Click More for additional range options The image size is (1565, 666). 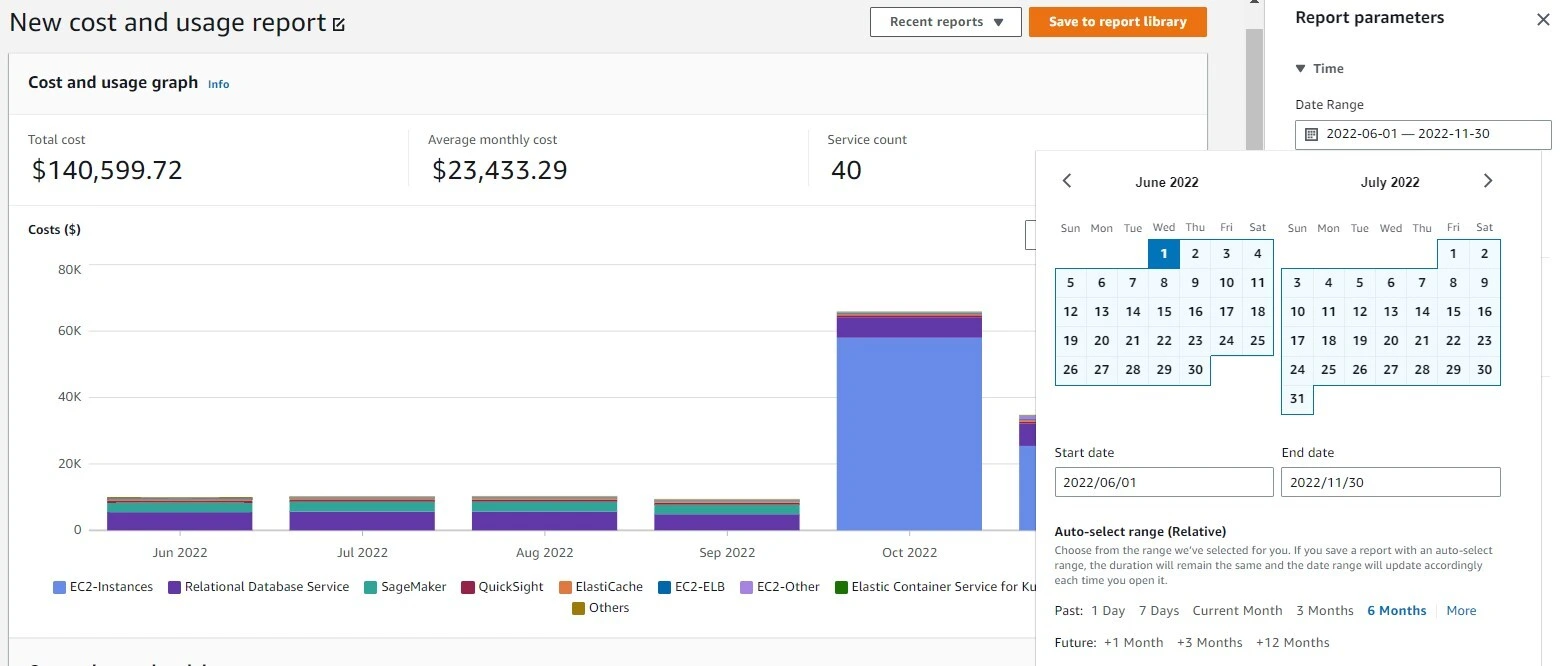tap(1461, 610)
